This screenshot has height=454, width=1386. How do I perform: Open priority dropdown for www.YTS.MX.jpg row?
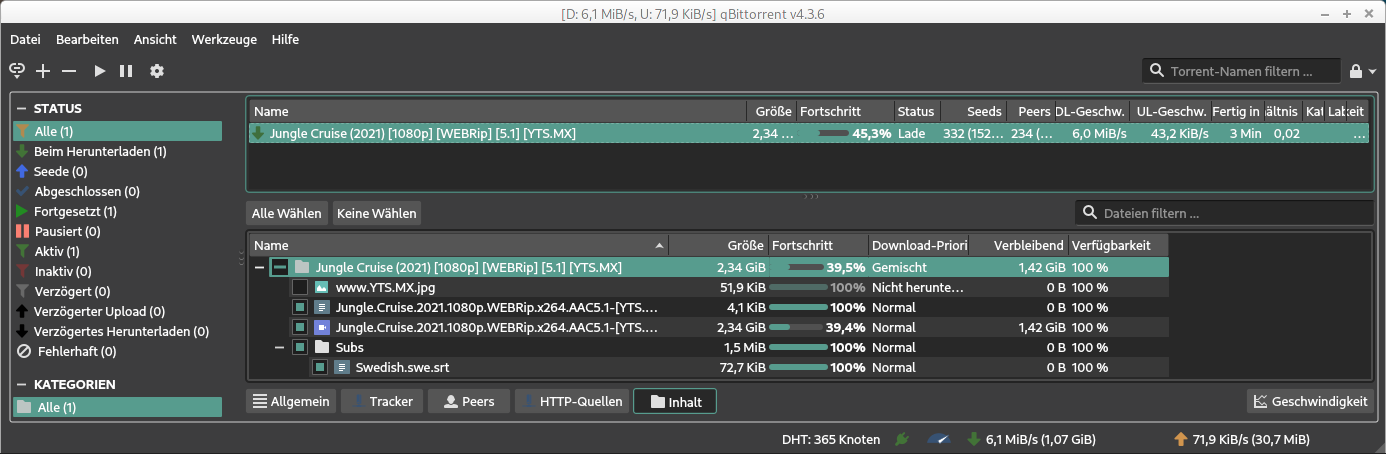click(919, 287)
